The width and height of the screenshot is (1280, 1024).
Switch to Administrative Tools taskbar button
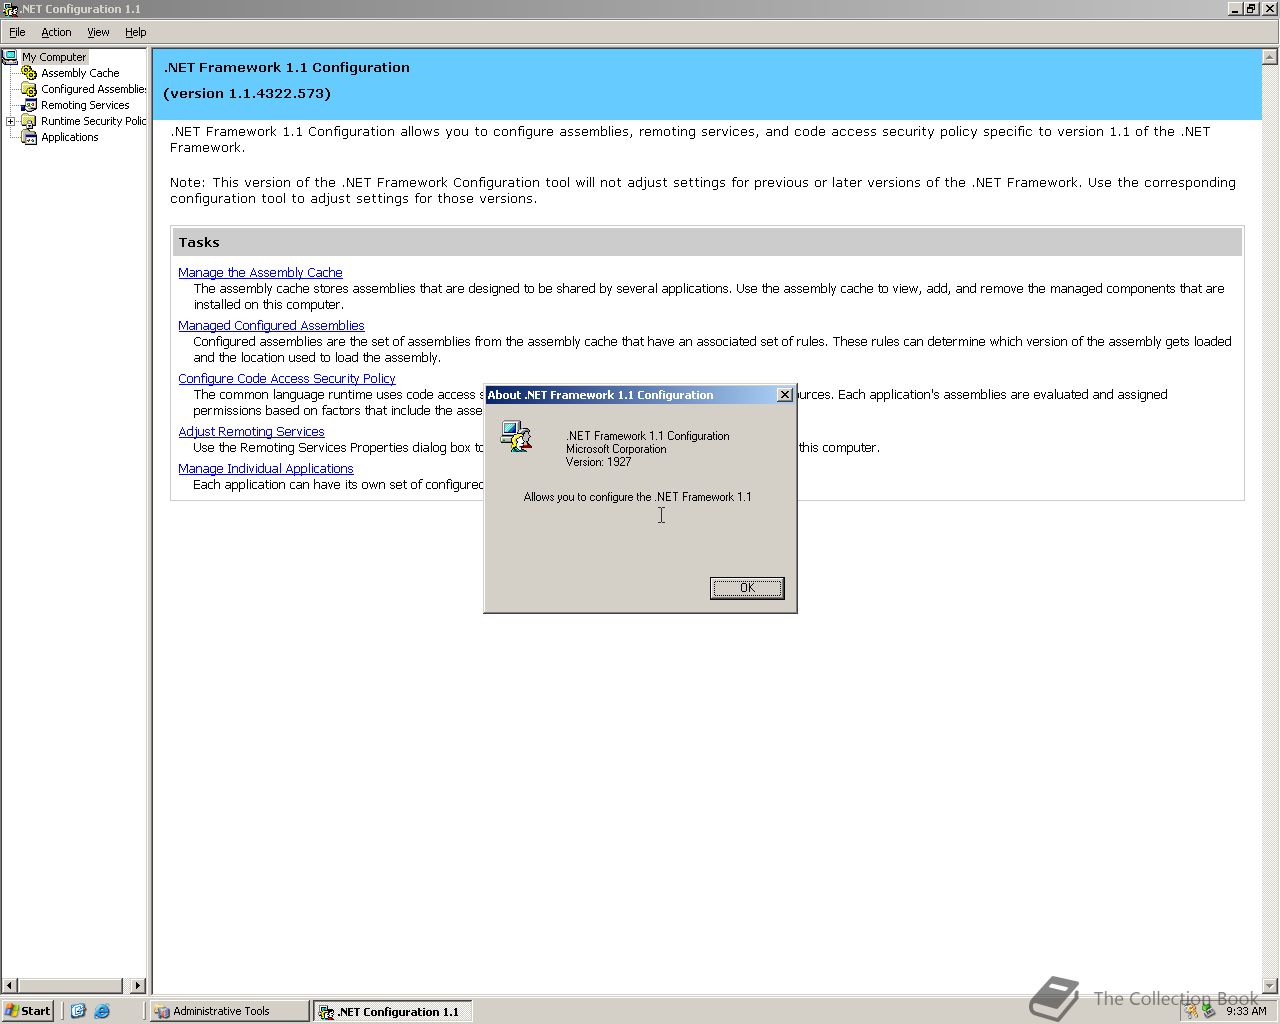(x=230, y=1011)
